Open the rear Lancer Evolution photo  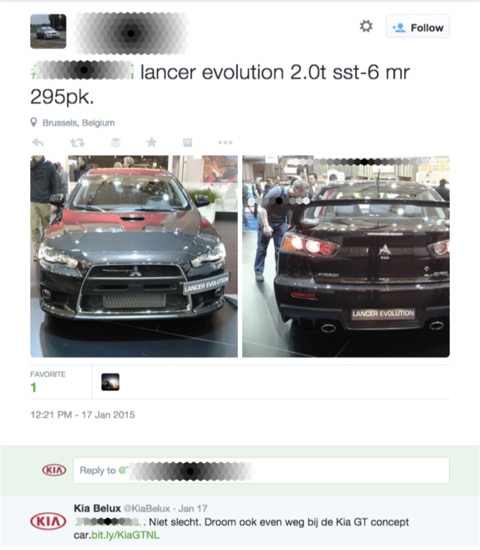[x=346, y=256]
